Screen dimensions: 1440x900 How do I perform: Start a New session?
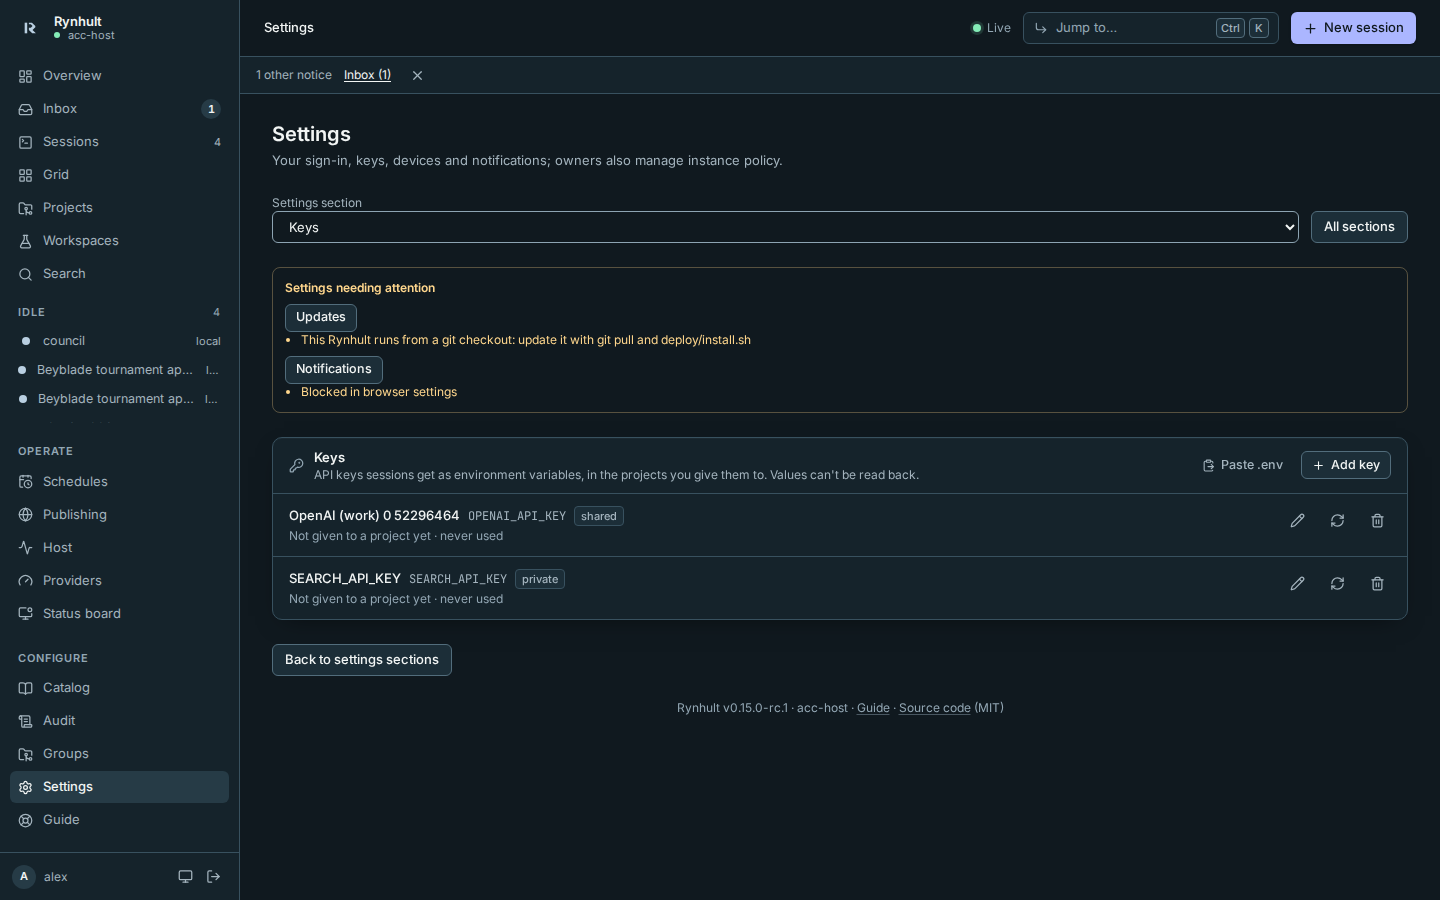point(1353,28)
